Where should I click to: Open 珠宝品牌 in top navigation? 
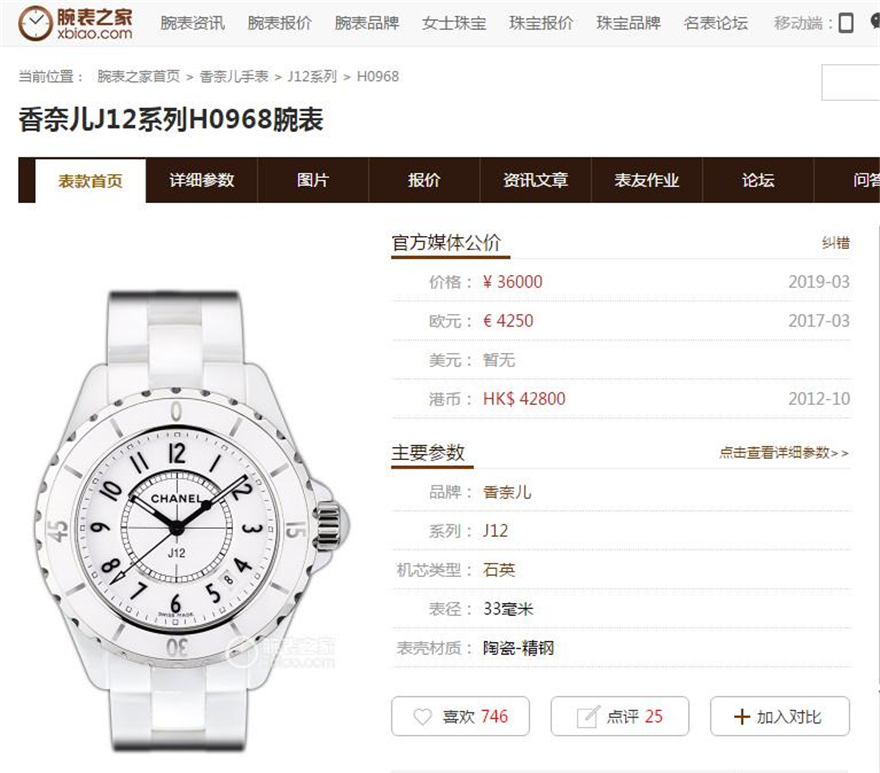[629, 23]
